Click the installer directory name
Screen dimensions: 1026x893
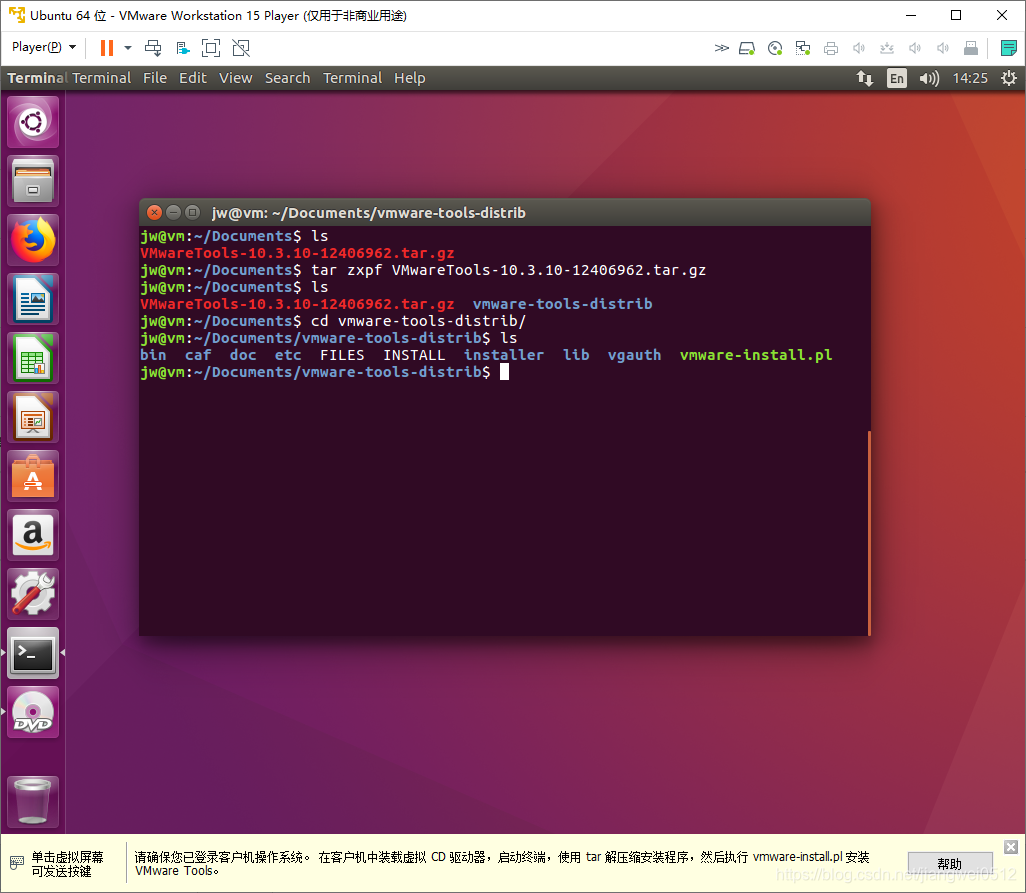pos(504,355)
